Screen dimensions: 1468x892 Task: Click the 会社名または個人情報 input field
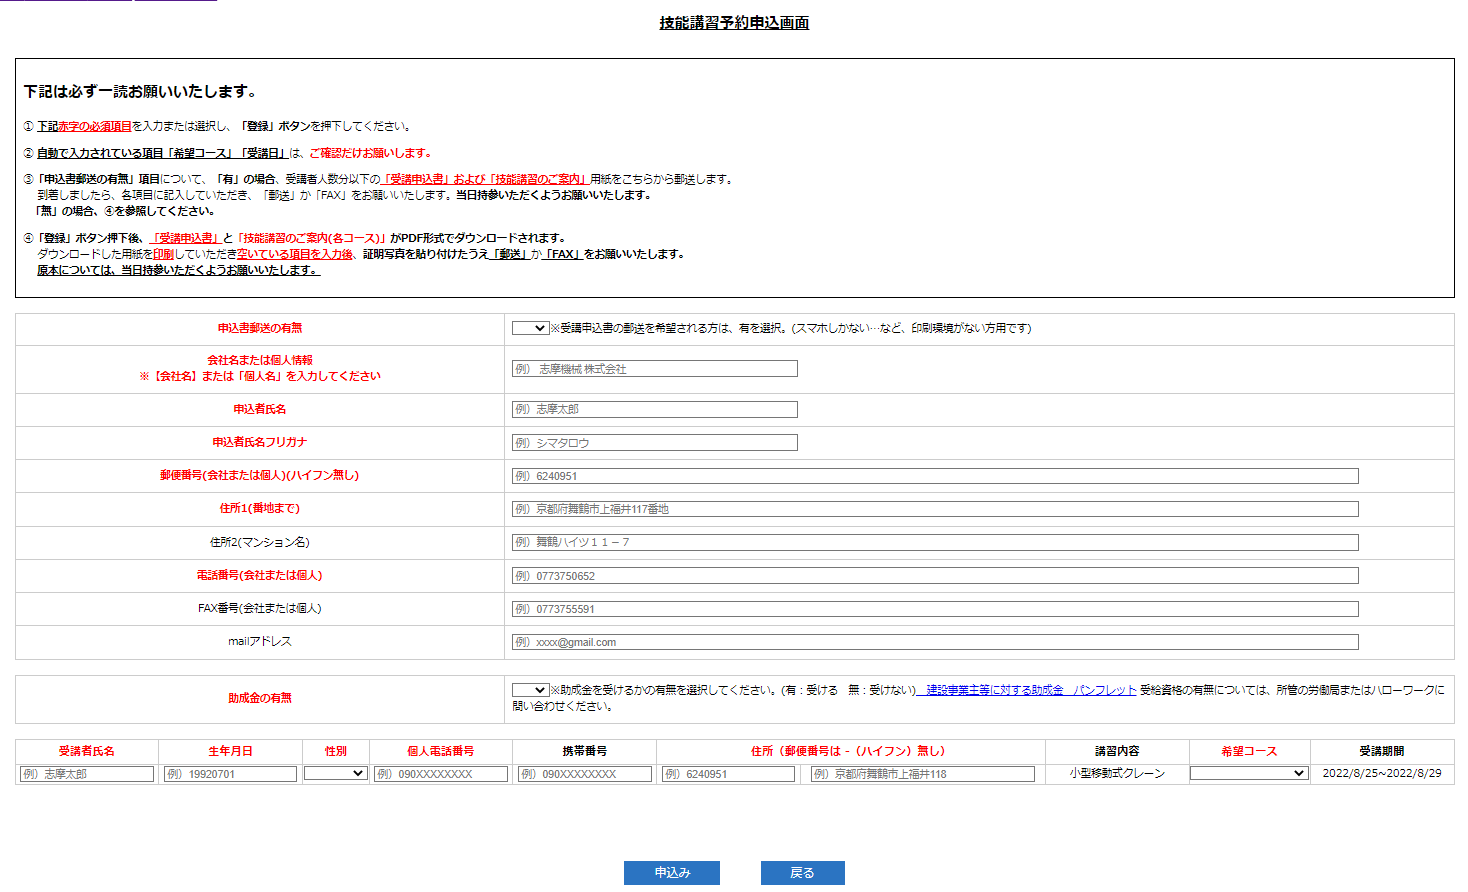655,369
